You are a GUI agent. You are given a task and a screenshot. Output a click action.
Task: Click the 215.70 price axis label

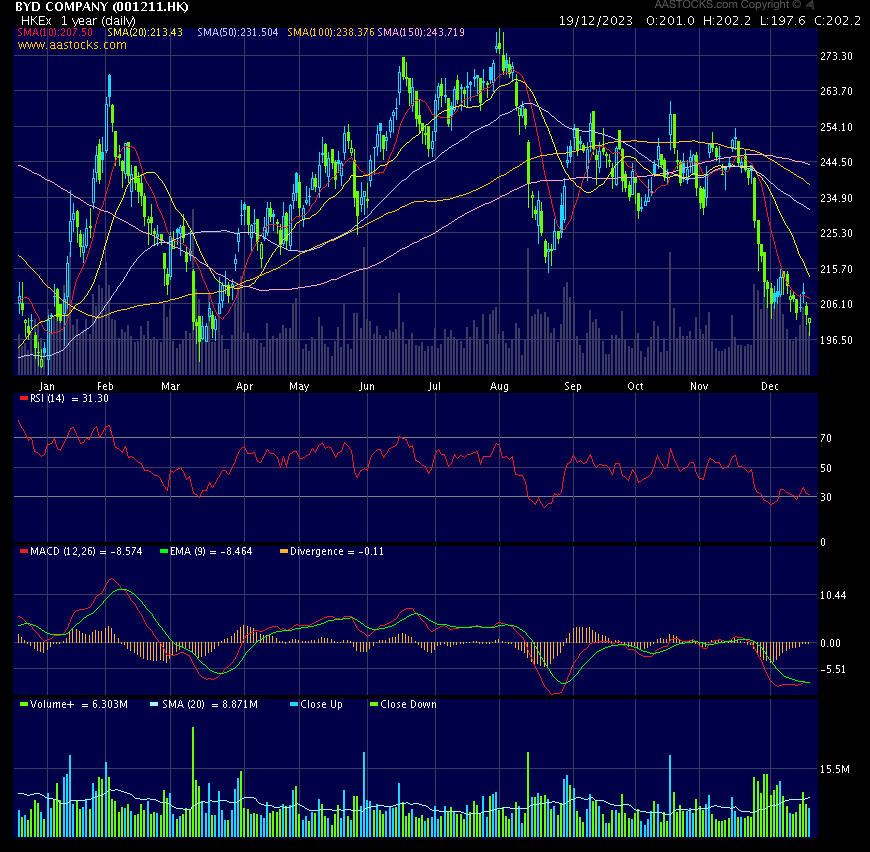(836, 269)
